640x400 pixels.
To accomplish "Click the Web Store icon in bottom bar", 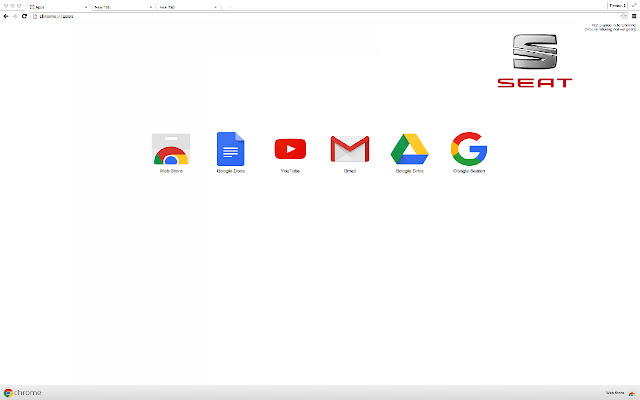I will click(x=632, y=393).
